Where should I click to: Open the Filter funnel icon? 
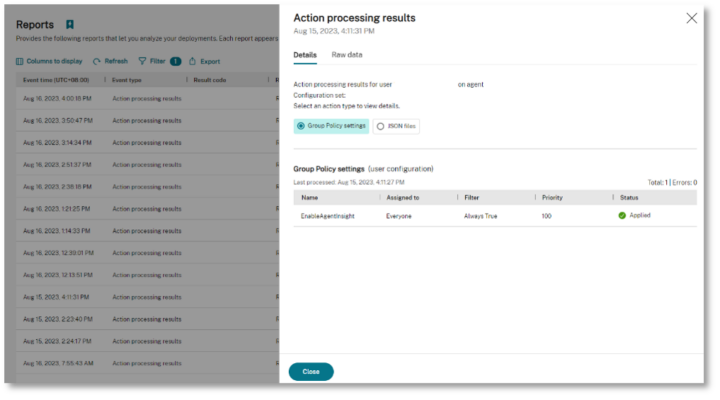pos(142,61)
